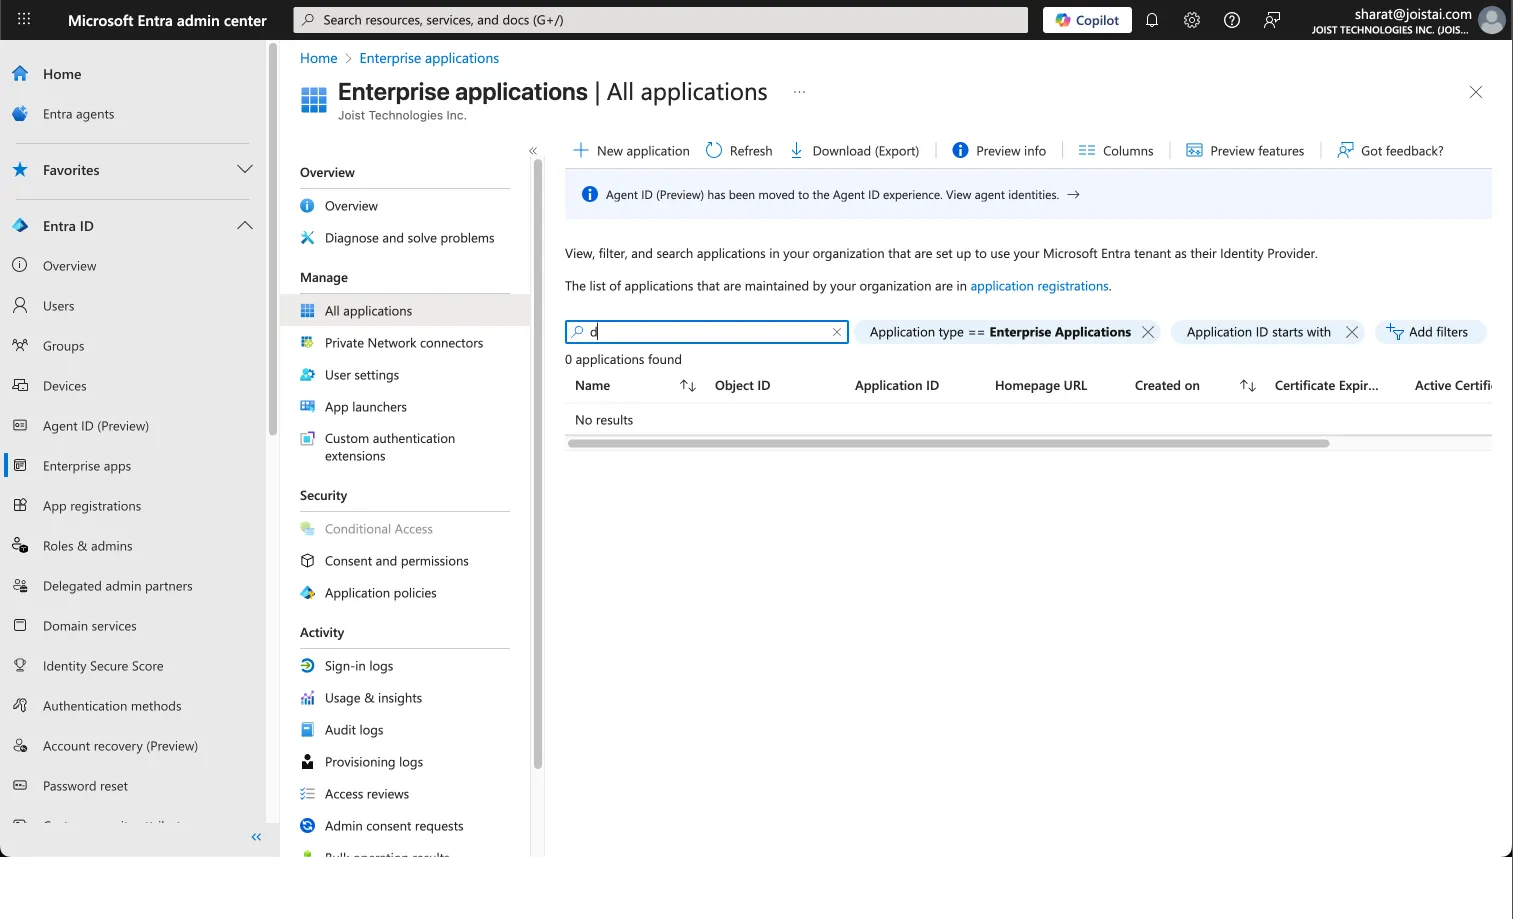Remove Application ID starts with filter
The height and width of the screenshot is (919, 1513).
tap(1352, 332)
